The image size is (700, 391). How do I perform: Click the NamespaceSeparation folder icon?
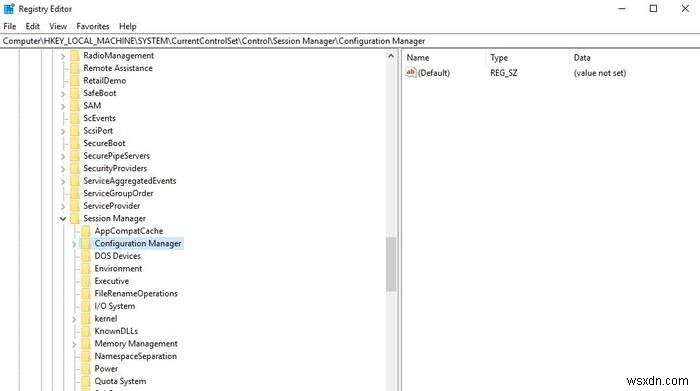click(x=86, y=356)
